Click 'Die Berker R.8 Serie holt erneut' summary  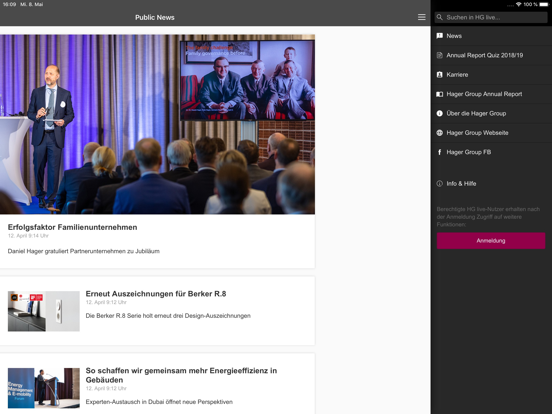168,316
